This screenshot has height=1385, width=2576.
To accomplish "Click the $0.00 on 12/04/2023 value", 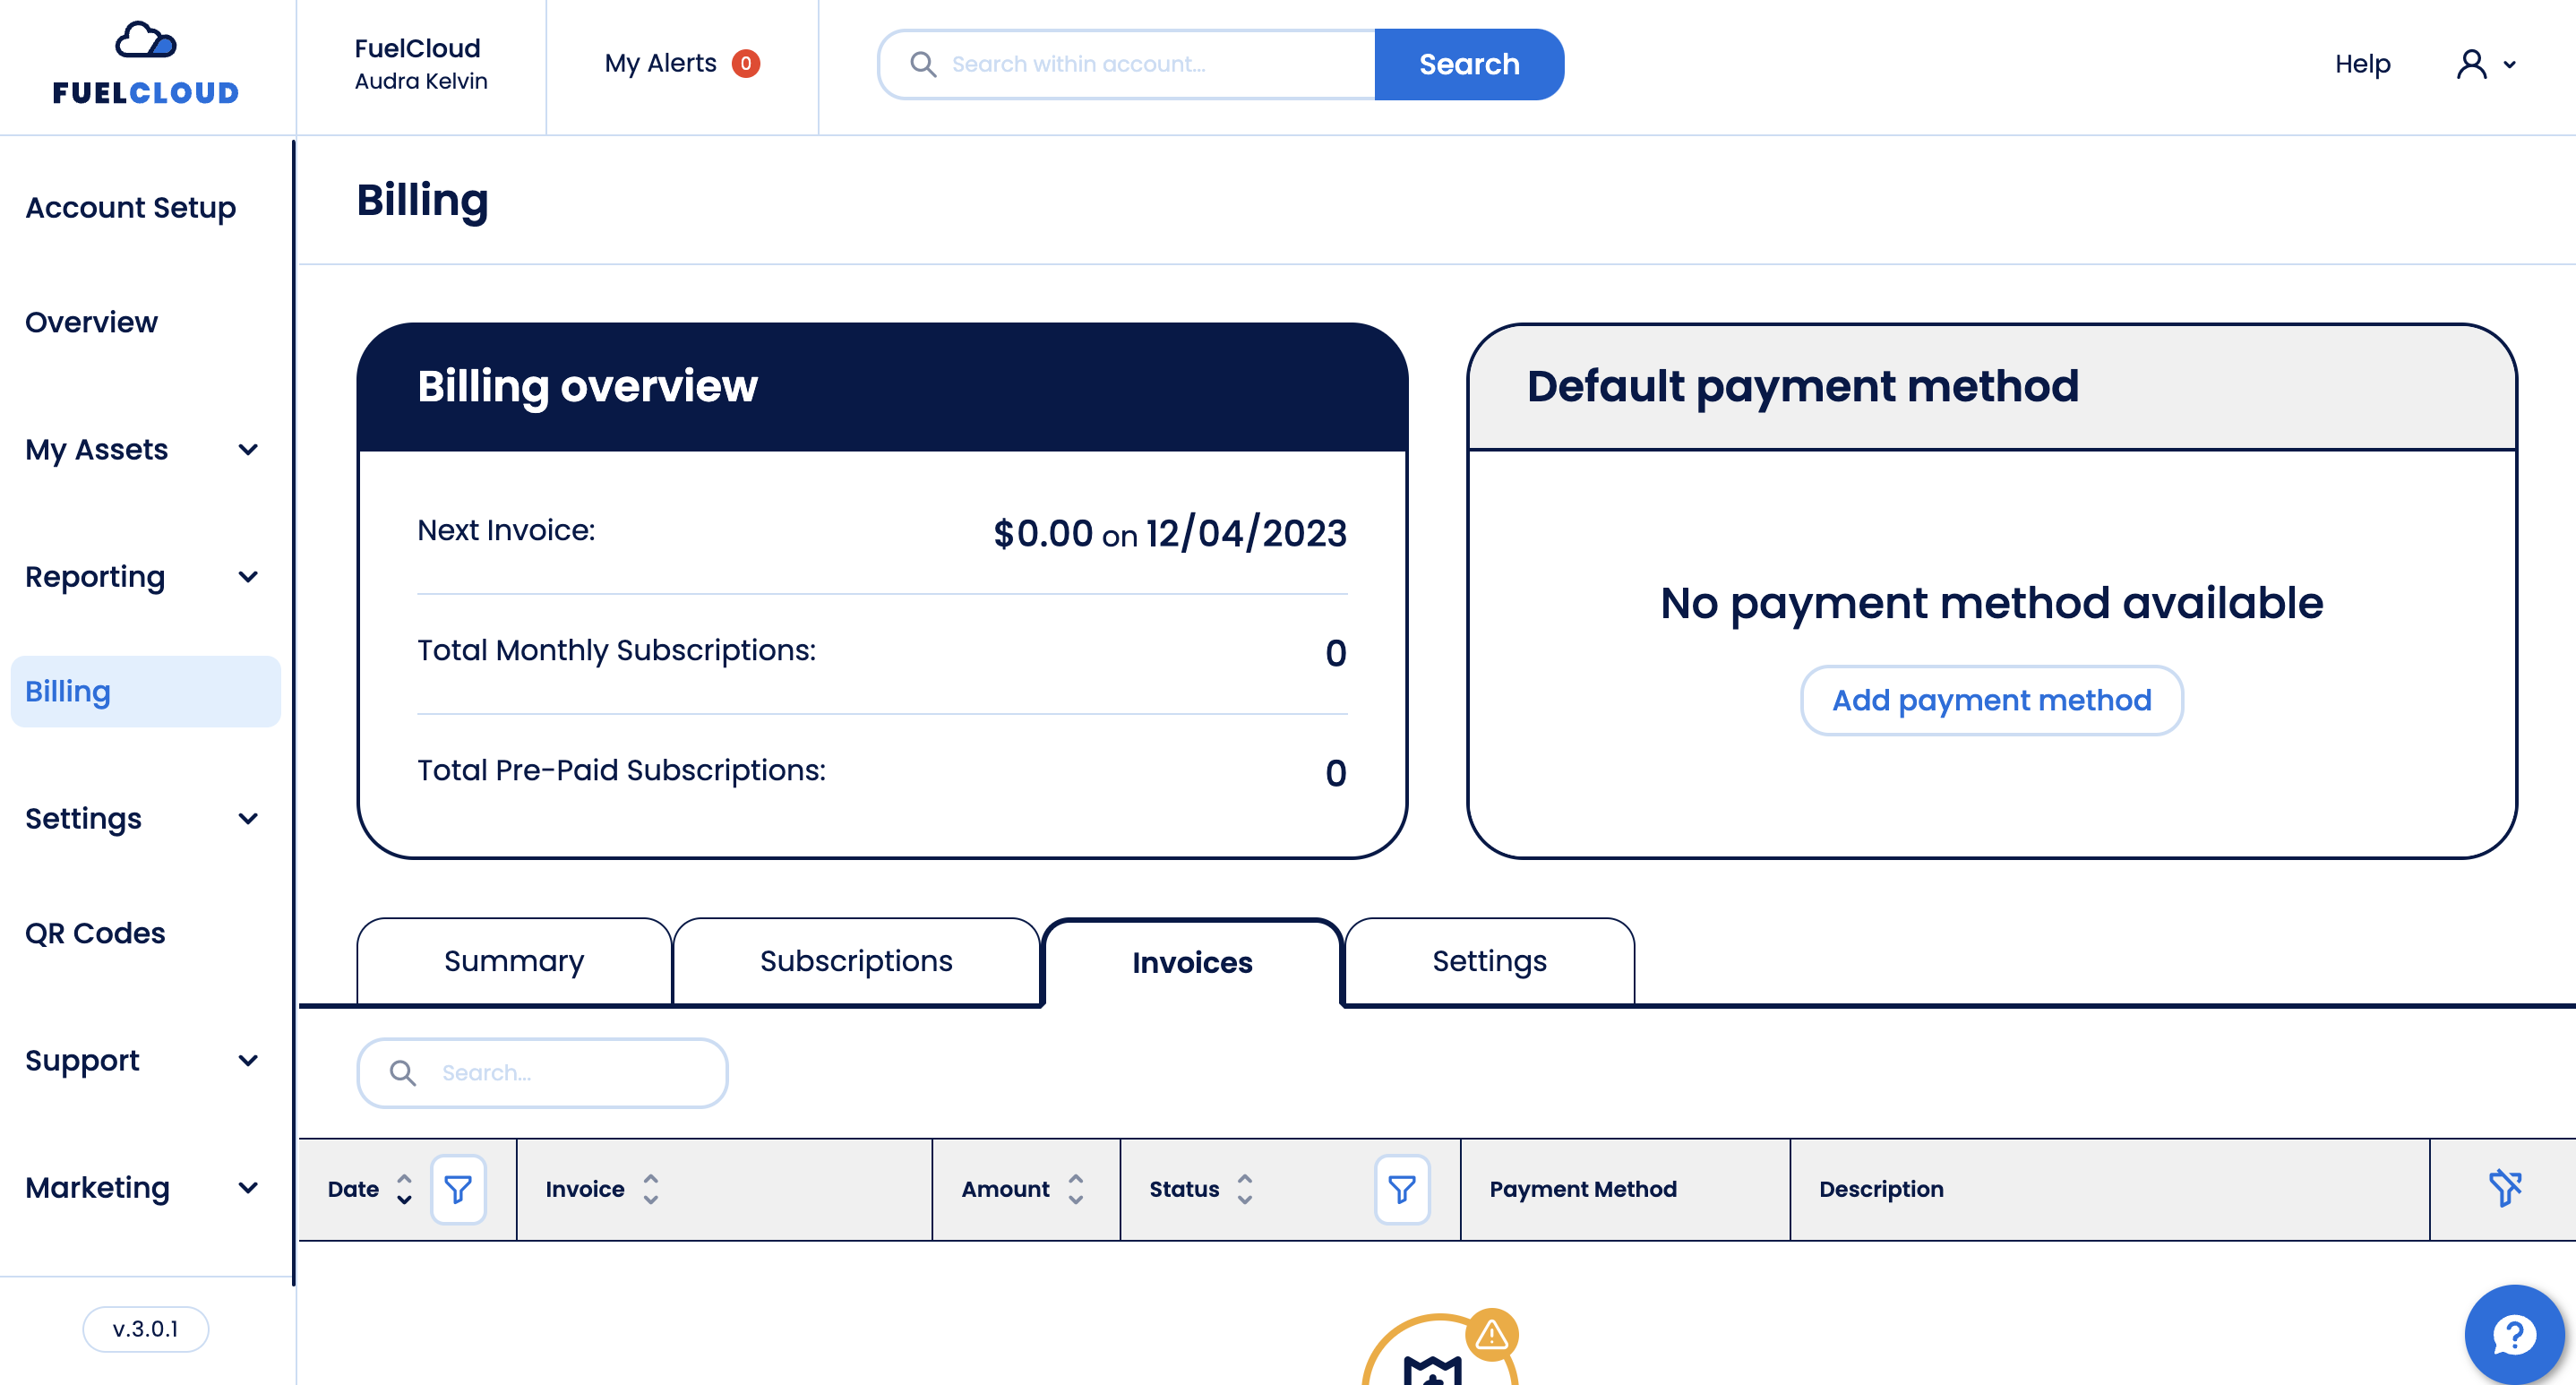I will click(1170, 533).
